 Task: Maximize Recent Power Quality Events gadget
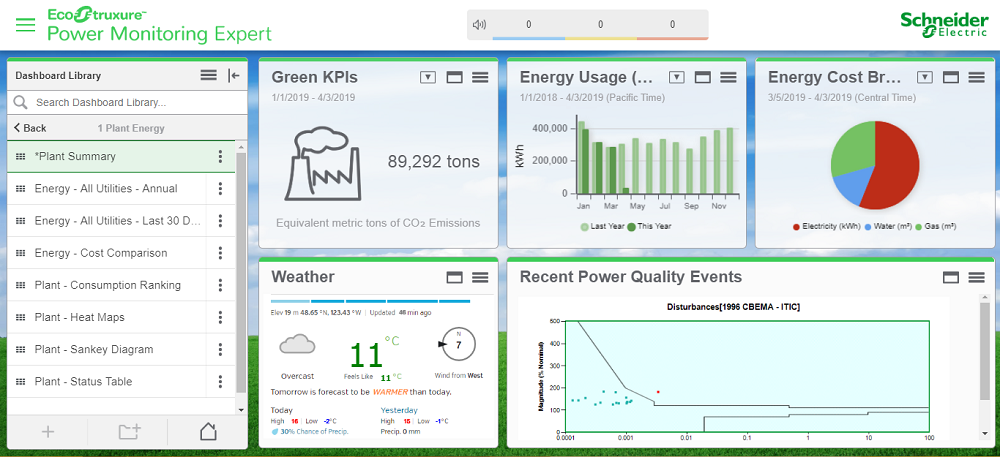pyautogui.click(x=951, y=277)
